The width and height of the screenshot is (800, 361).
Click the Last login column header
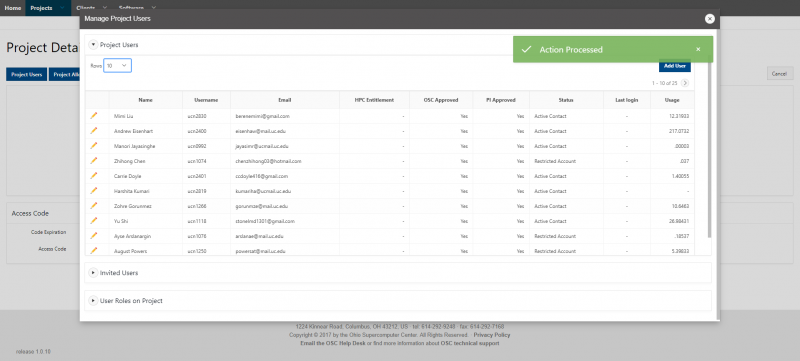[x=627, y=100]
